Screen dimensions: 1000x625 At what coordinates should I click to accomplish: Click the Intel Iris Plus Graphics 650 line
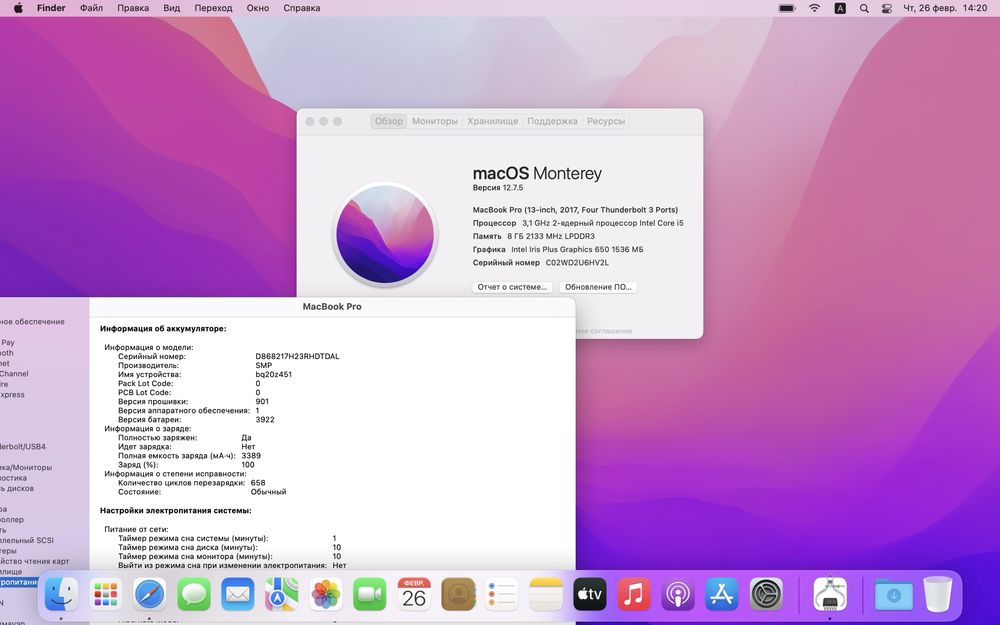coord(558,249)
